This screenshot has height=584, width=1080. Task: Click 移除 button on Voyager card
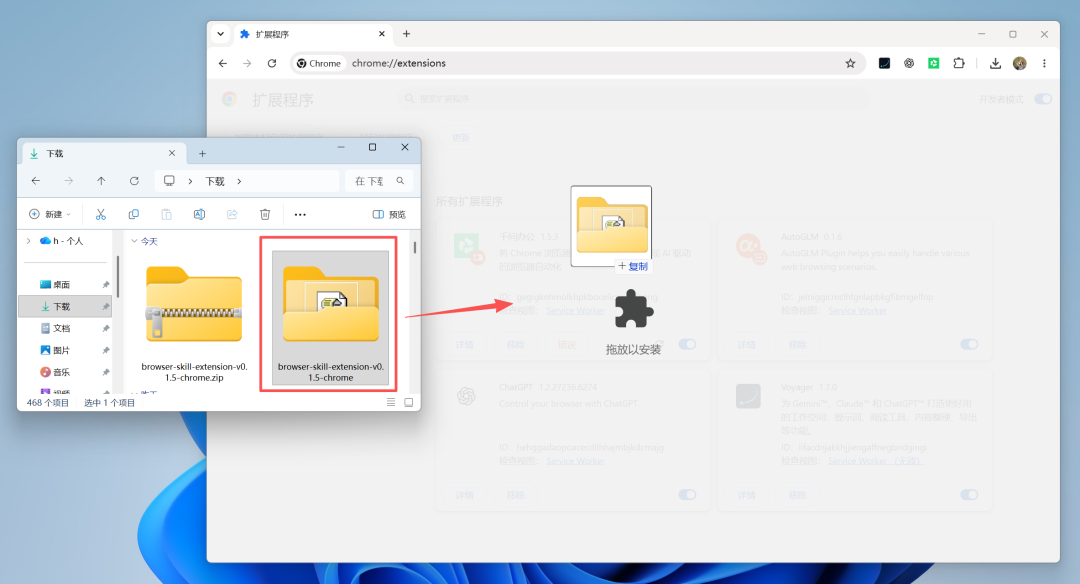(x=798, y=494)
